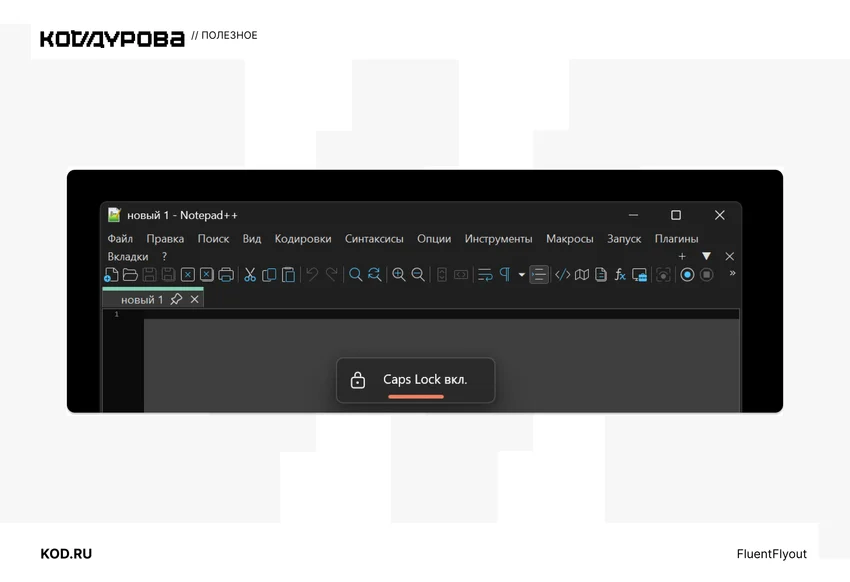850x582 pixels.
Task: Close the новый 1 tab
Action: tap(195, 299)
